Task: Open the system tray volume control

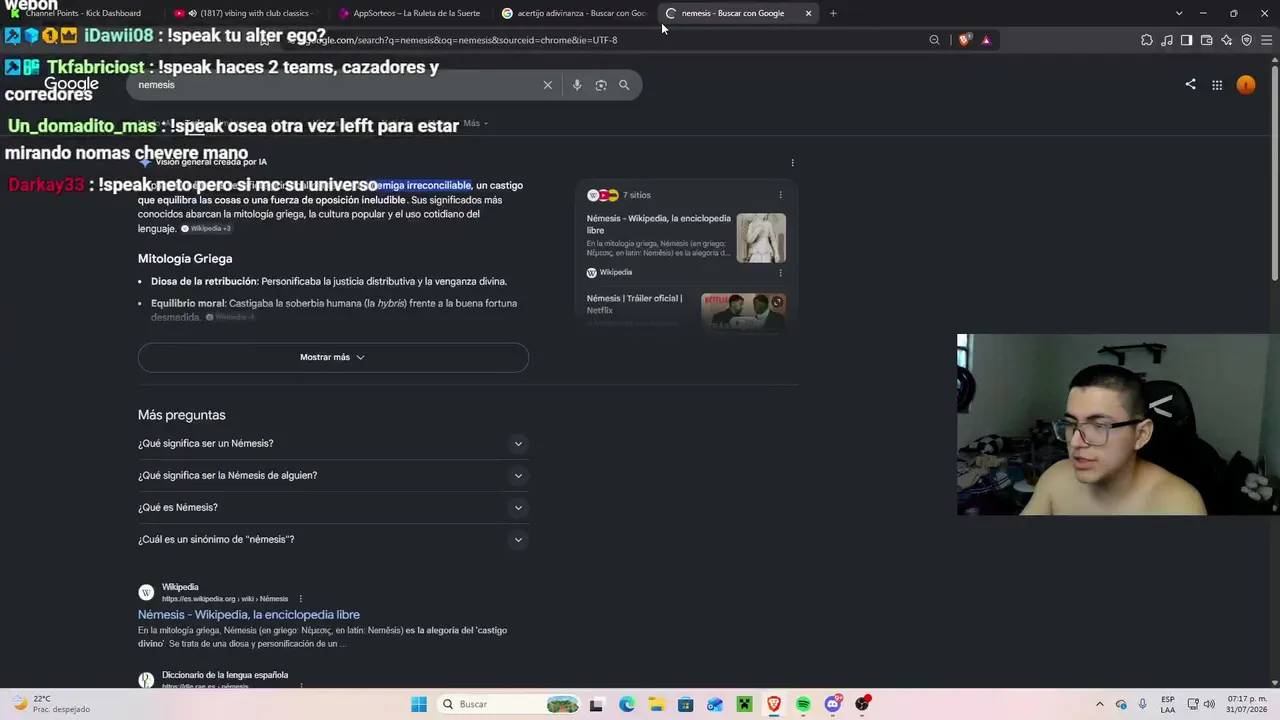Action: click(x=1208, y=704)
